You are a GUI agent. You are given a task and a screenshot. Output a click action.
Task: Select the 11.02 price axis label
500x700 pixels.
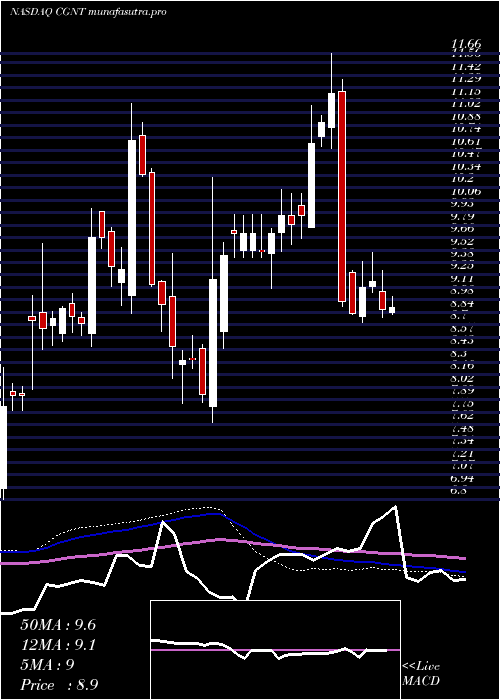pos(466,104)
